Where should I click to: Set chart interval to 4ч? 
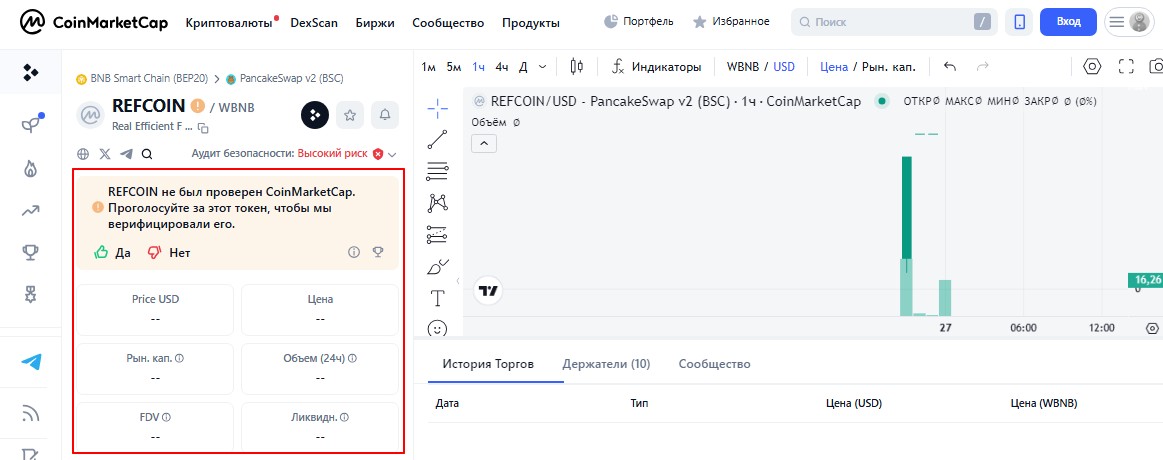click(x=502, y=67)
